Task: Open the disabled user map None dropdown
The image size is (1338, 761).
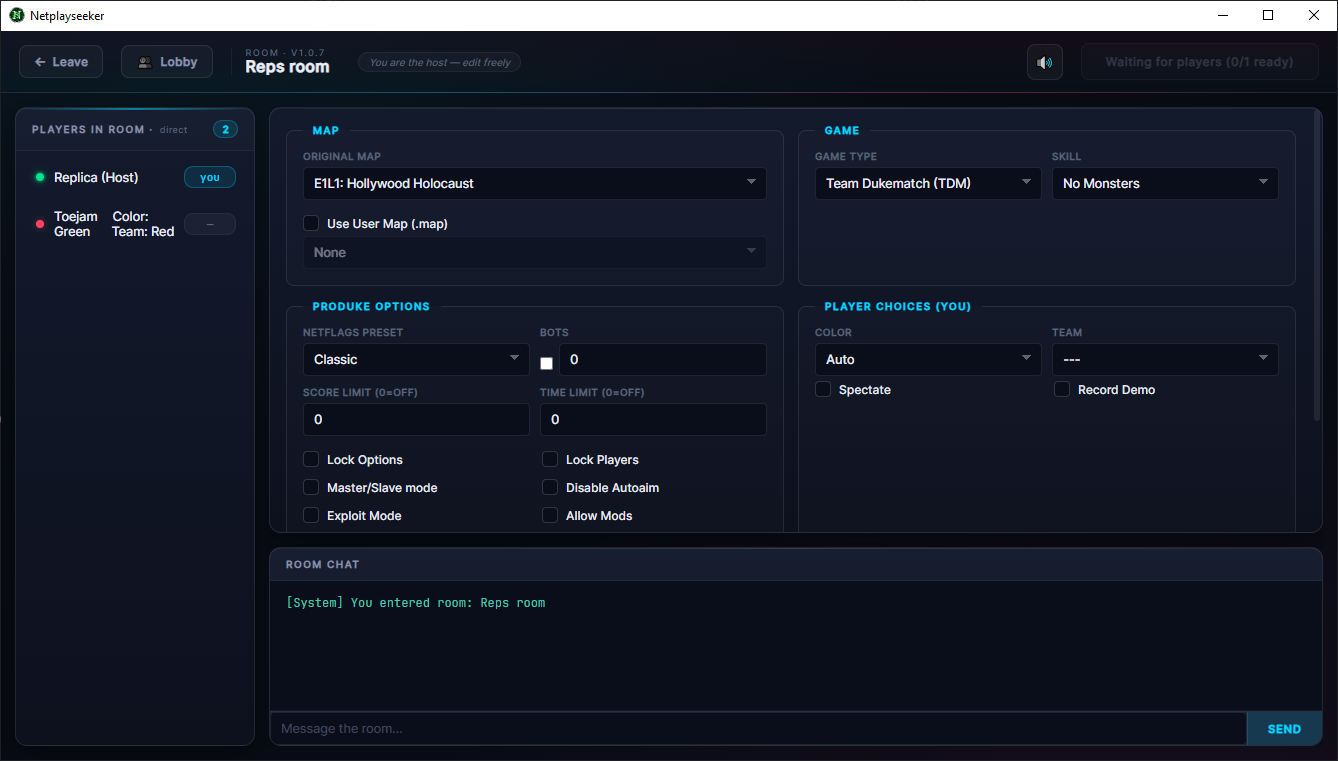Action: tap(535, 253)
